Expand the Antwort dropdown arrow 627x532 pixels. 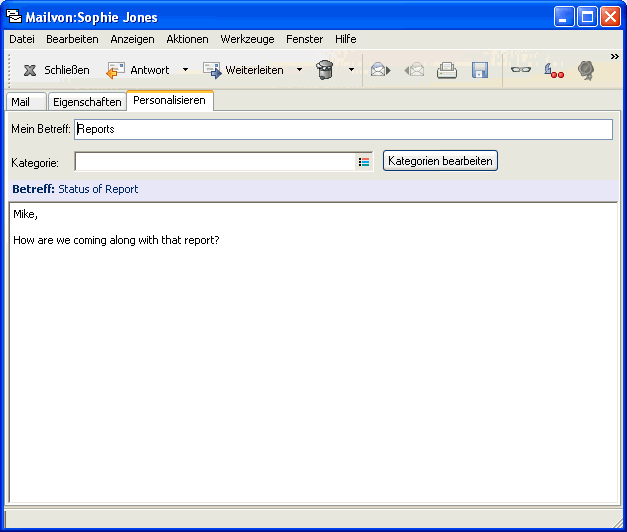[186, 70]
